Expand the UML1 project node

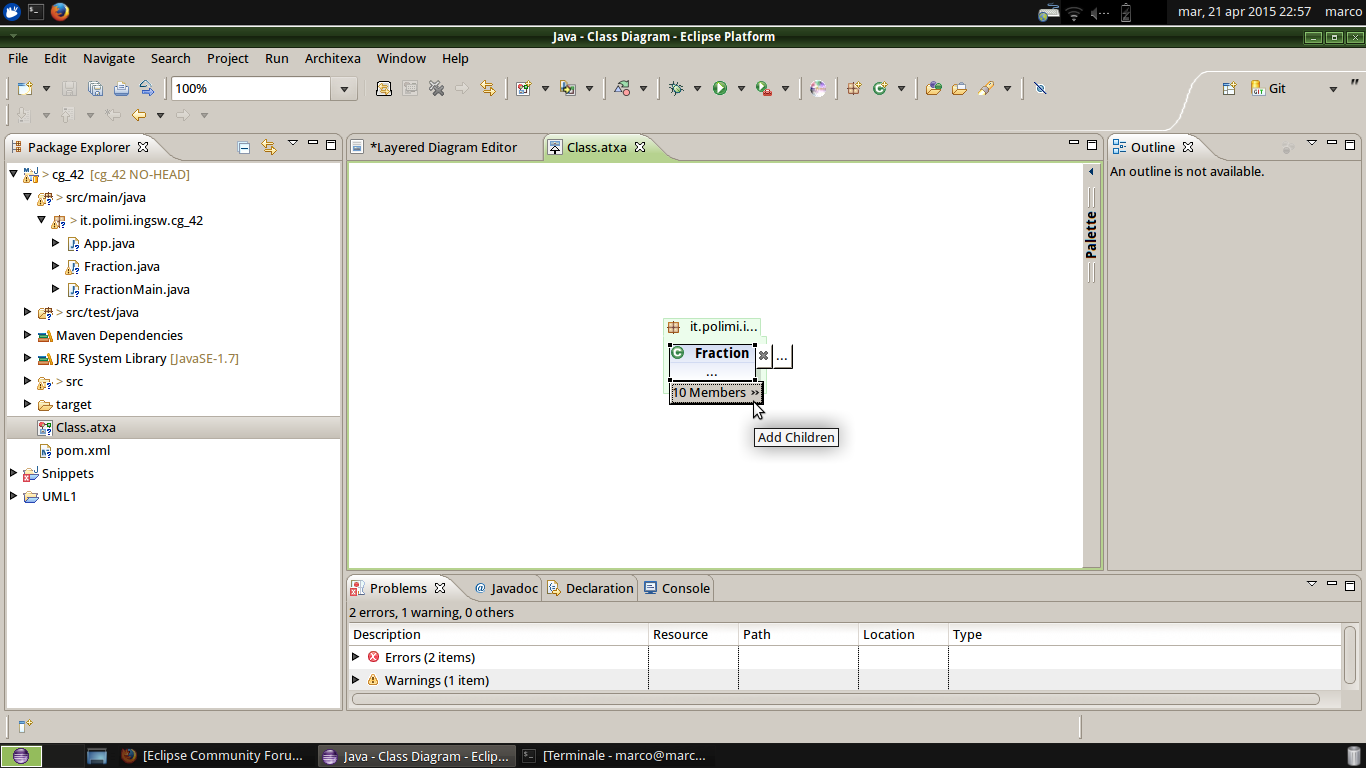tap(13, 496)
